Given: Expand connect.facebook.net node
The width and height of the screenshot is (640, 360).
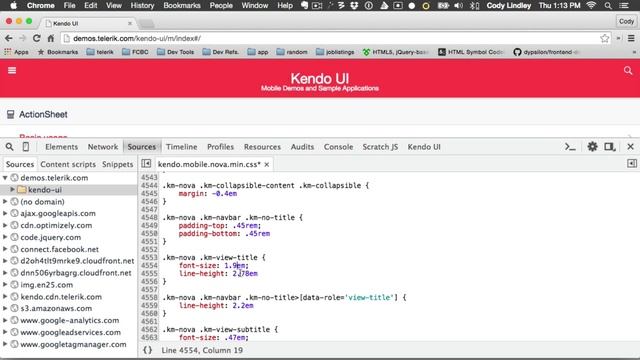Looking at the screenshot, I should 5,249.
